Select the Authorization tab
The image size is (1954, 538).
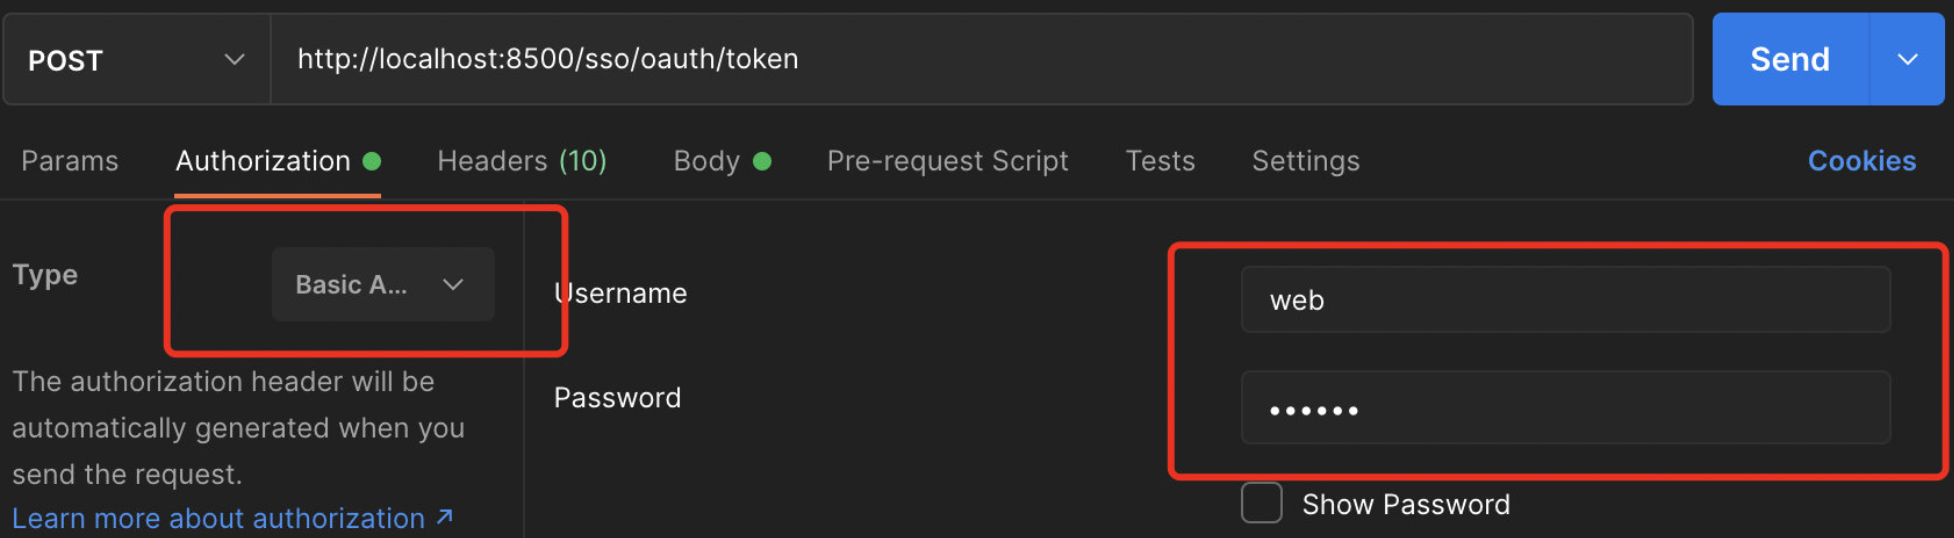263,161
